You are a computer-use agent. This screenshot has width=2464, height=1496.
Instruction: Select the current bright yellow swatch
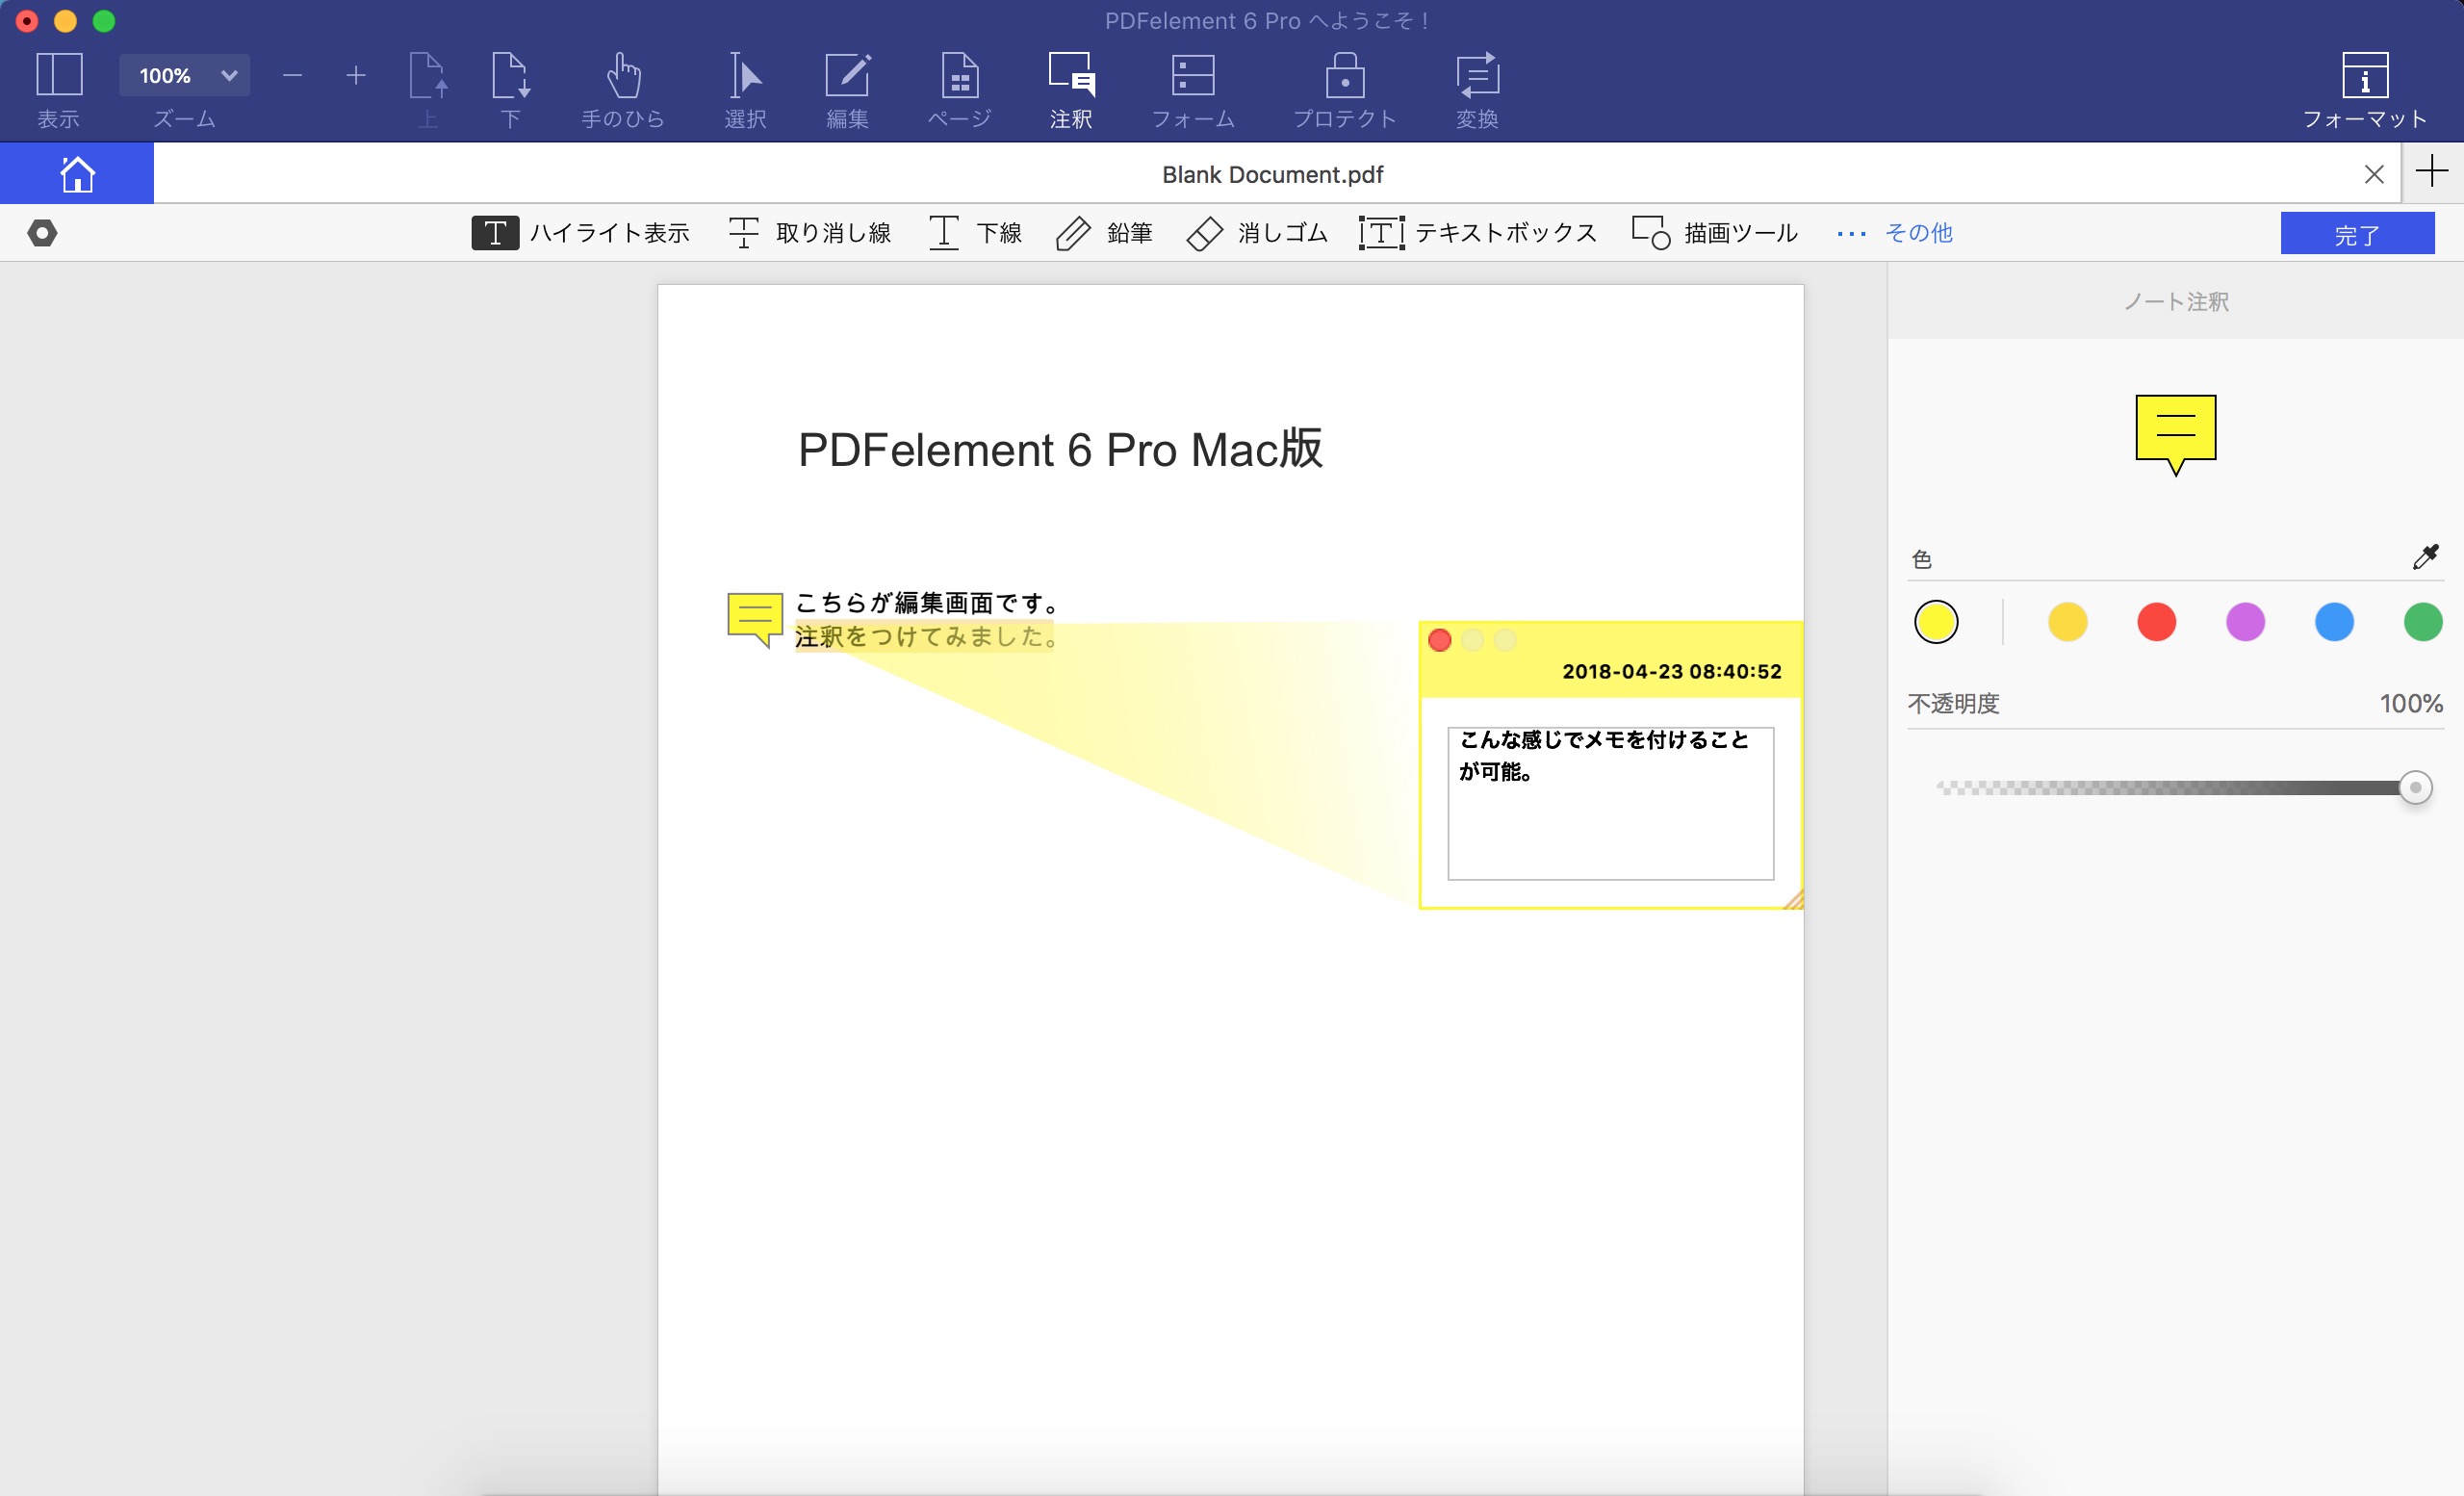[1936, 622]
